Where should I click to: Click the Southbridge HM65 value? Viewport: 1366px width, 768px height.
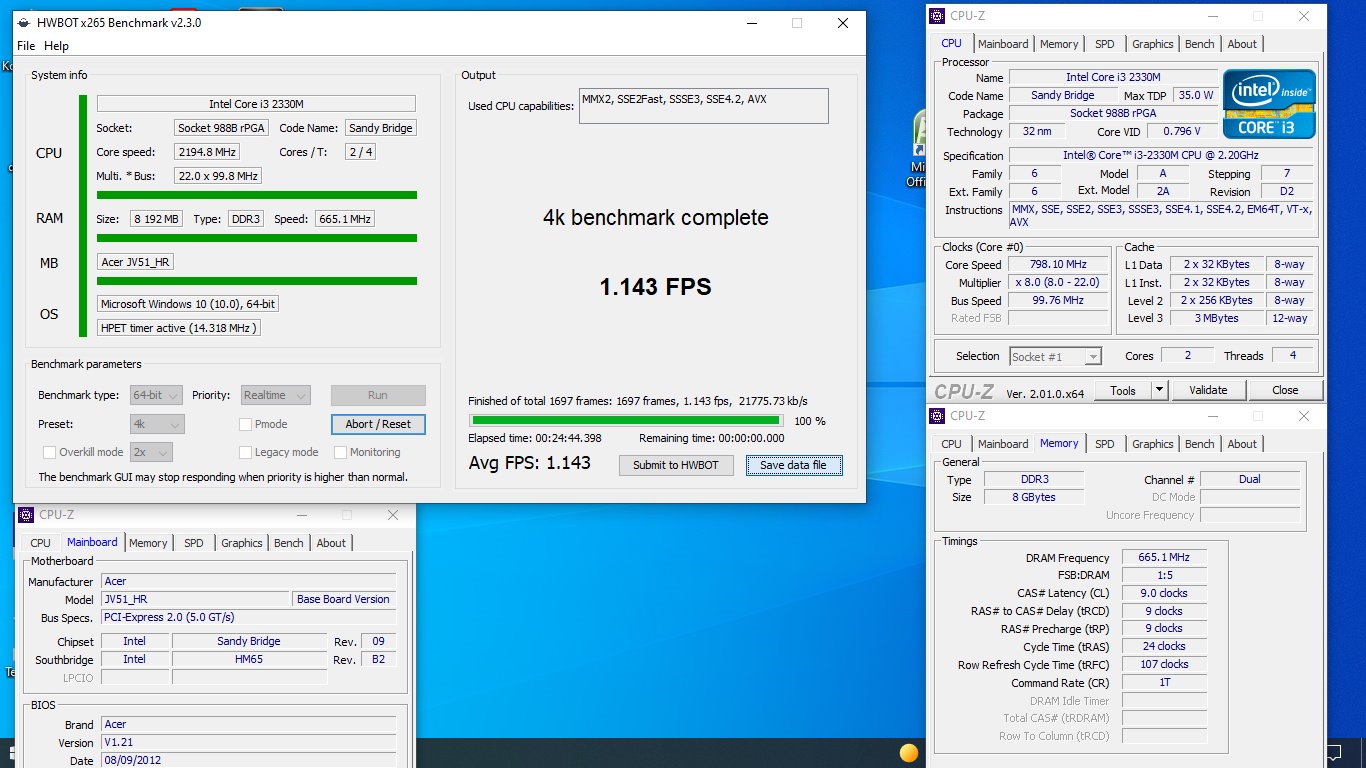click(249, 659)
